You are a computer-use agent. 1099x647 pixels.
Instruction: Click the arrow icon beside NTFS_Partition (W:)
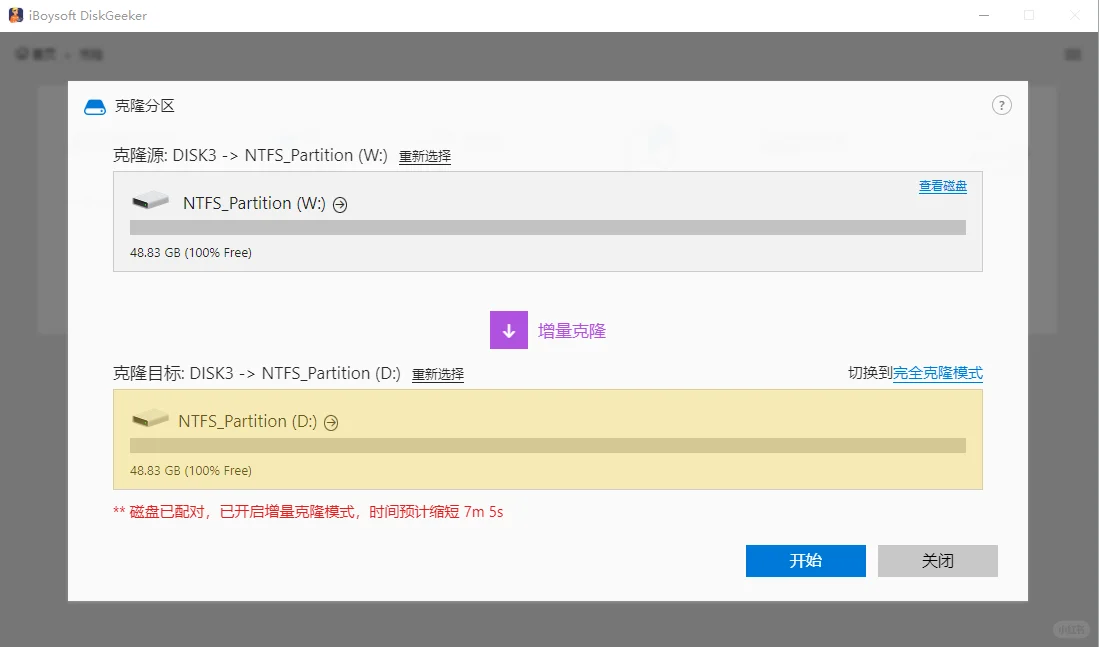340,204
